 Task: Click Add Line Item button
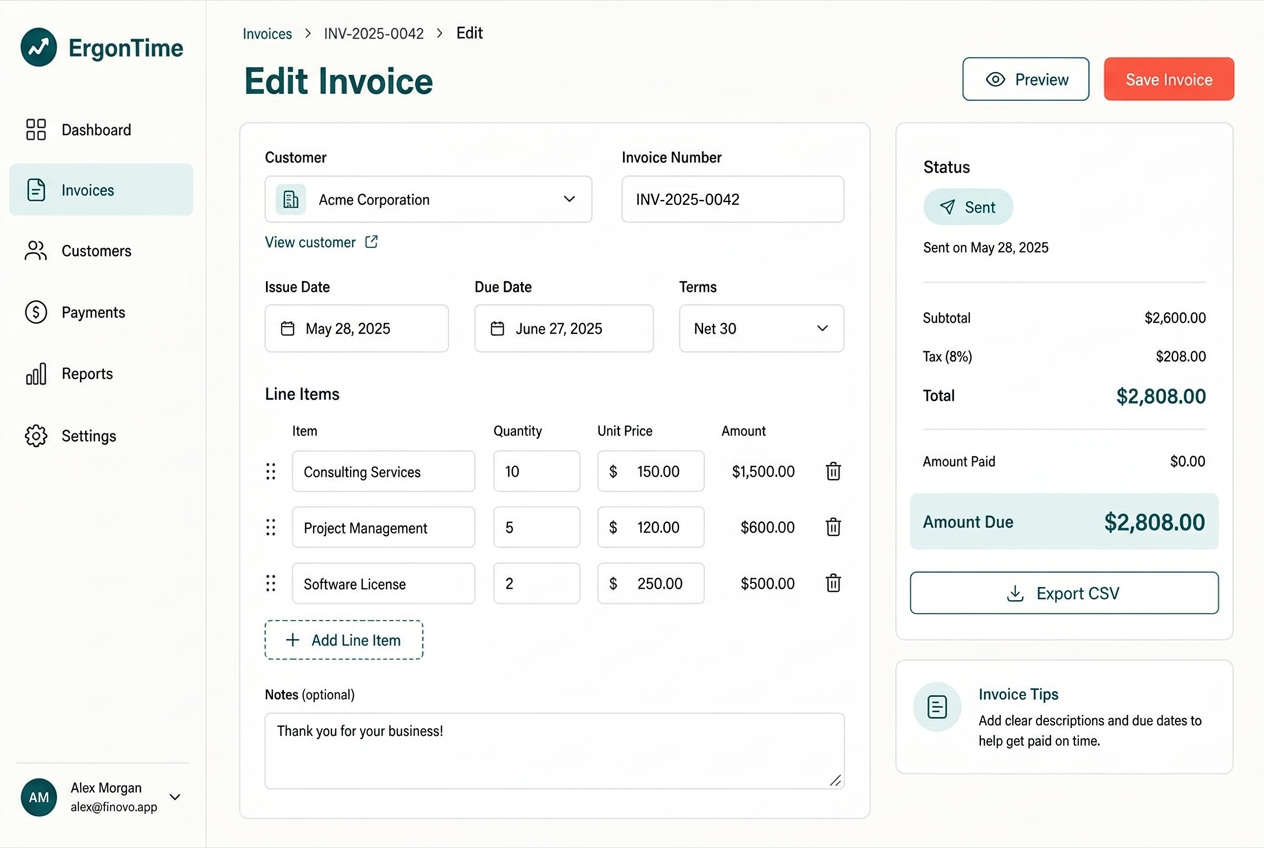coord(344,640)
